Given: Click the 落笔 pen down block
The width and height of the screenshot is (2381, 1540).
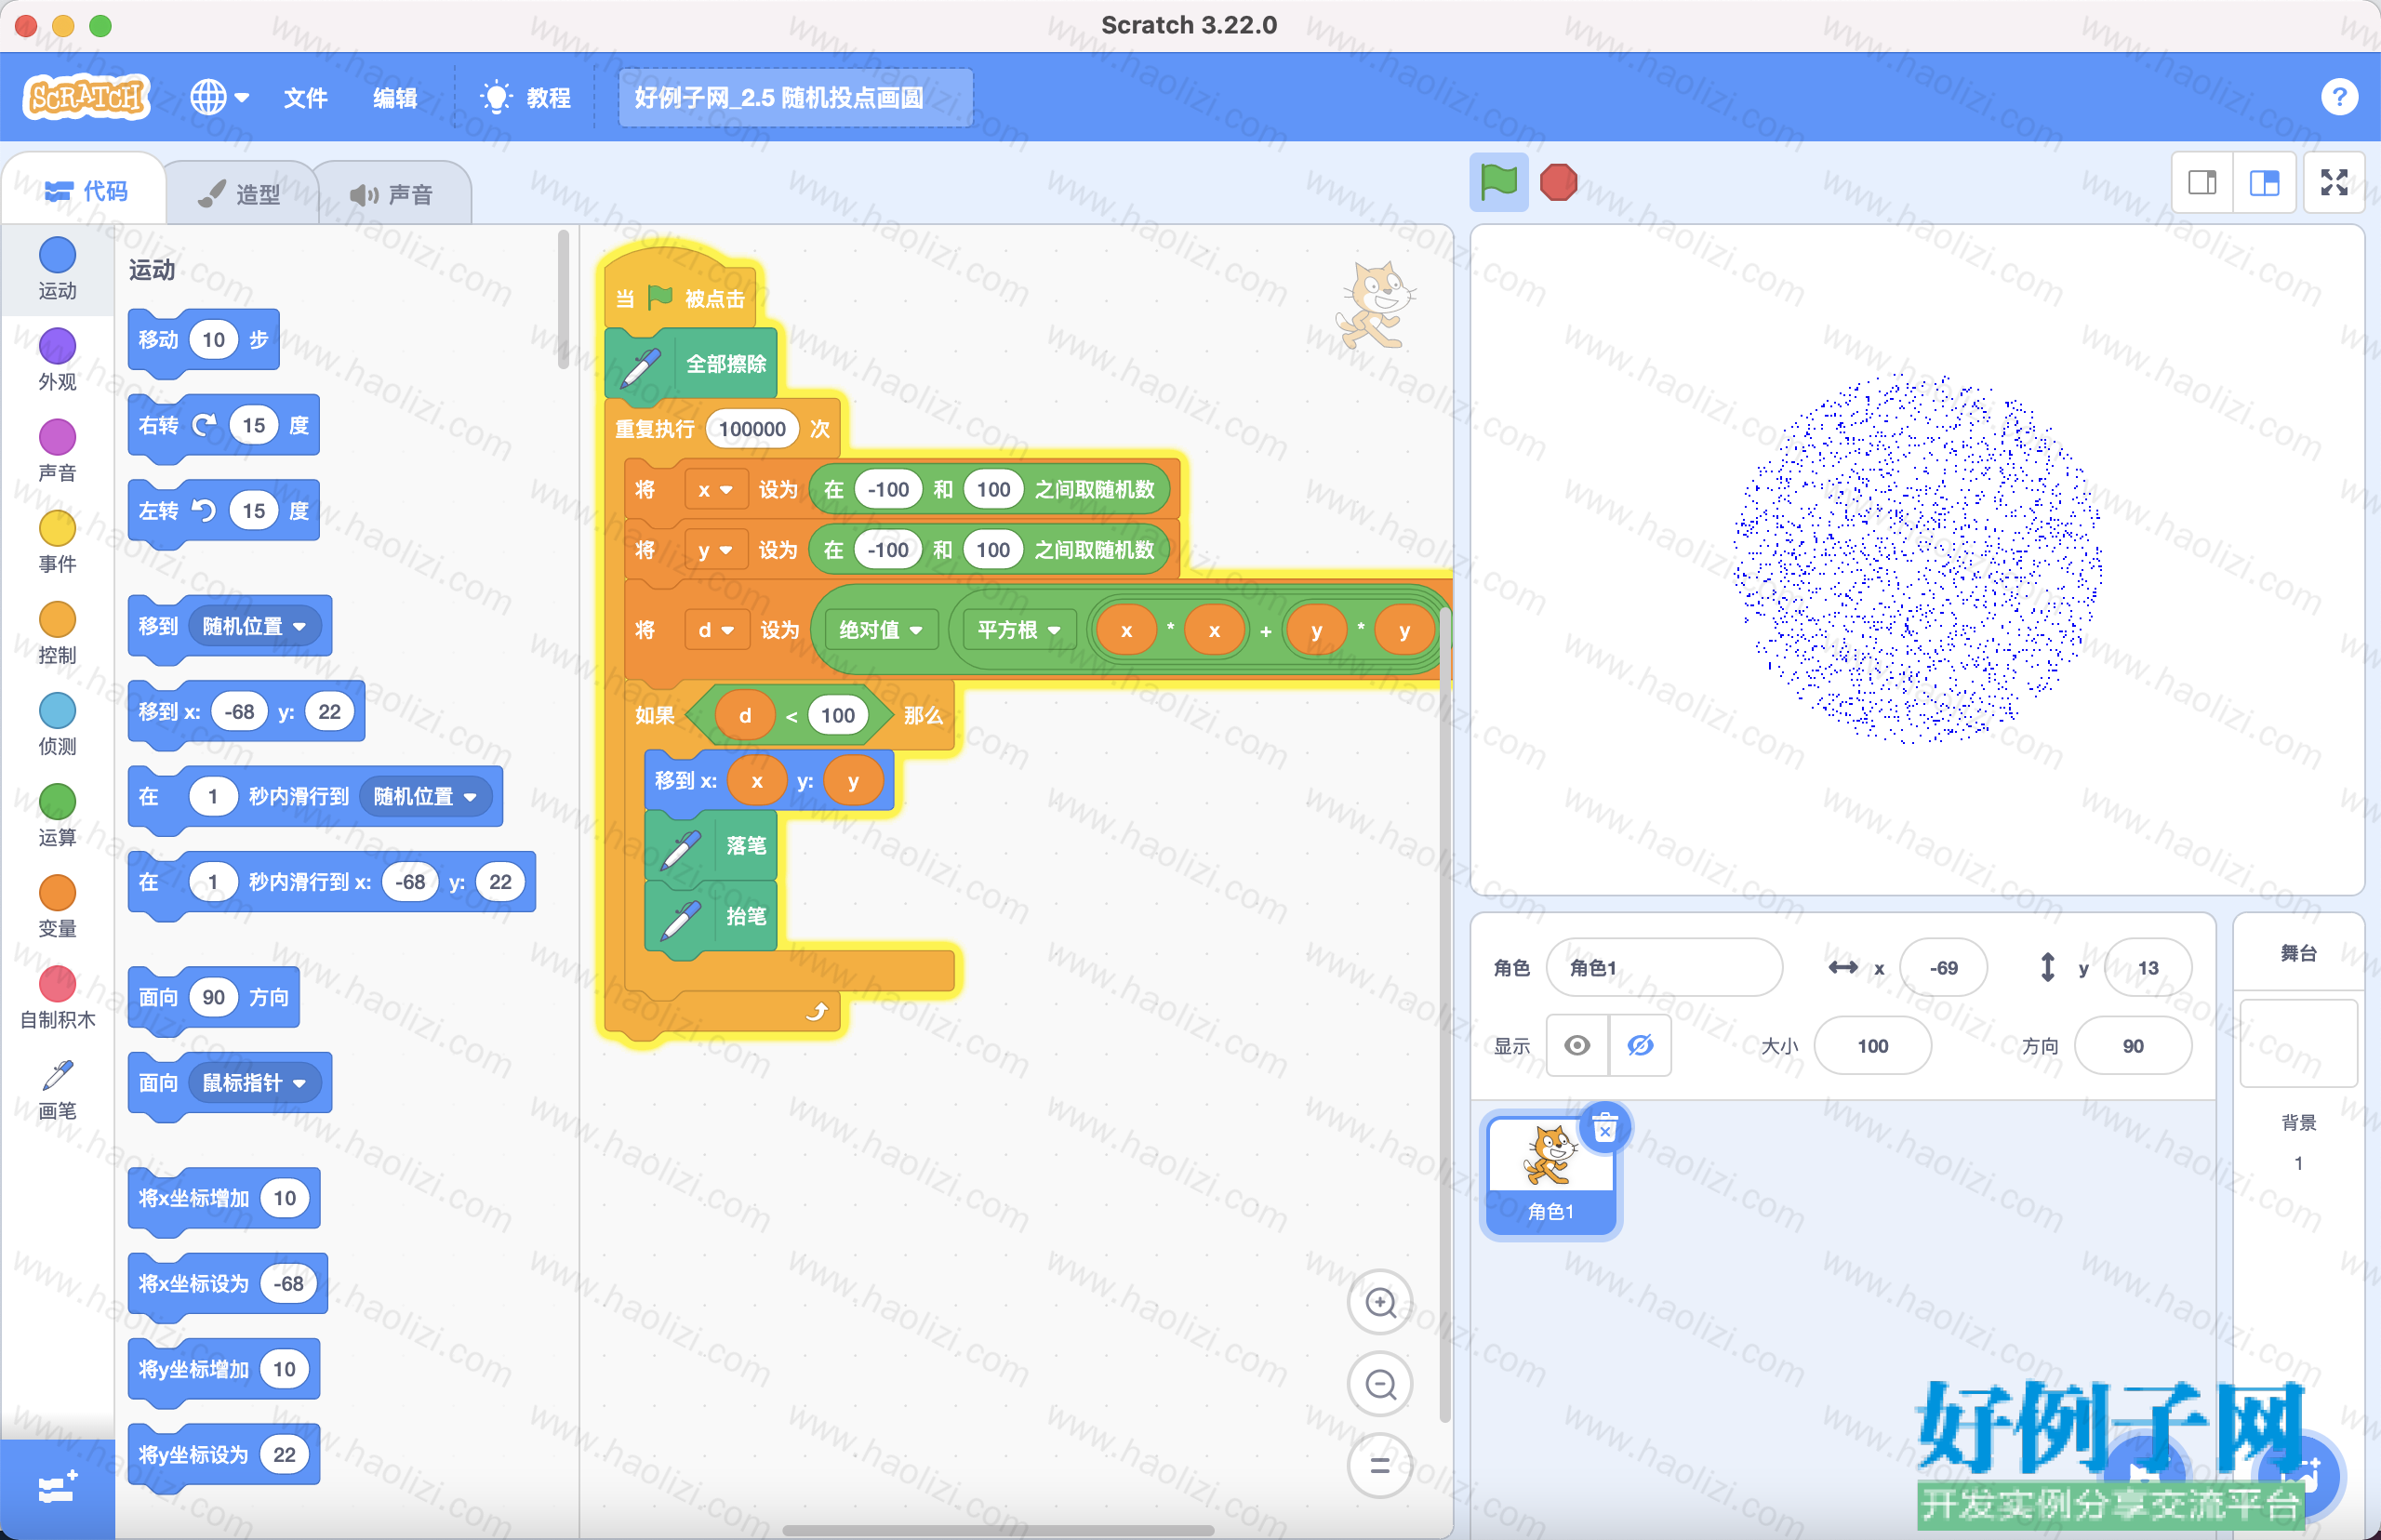Looking at the screenshot, I should point(712,846).
